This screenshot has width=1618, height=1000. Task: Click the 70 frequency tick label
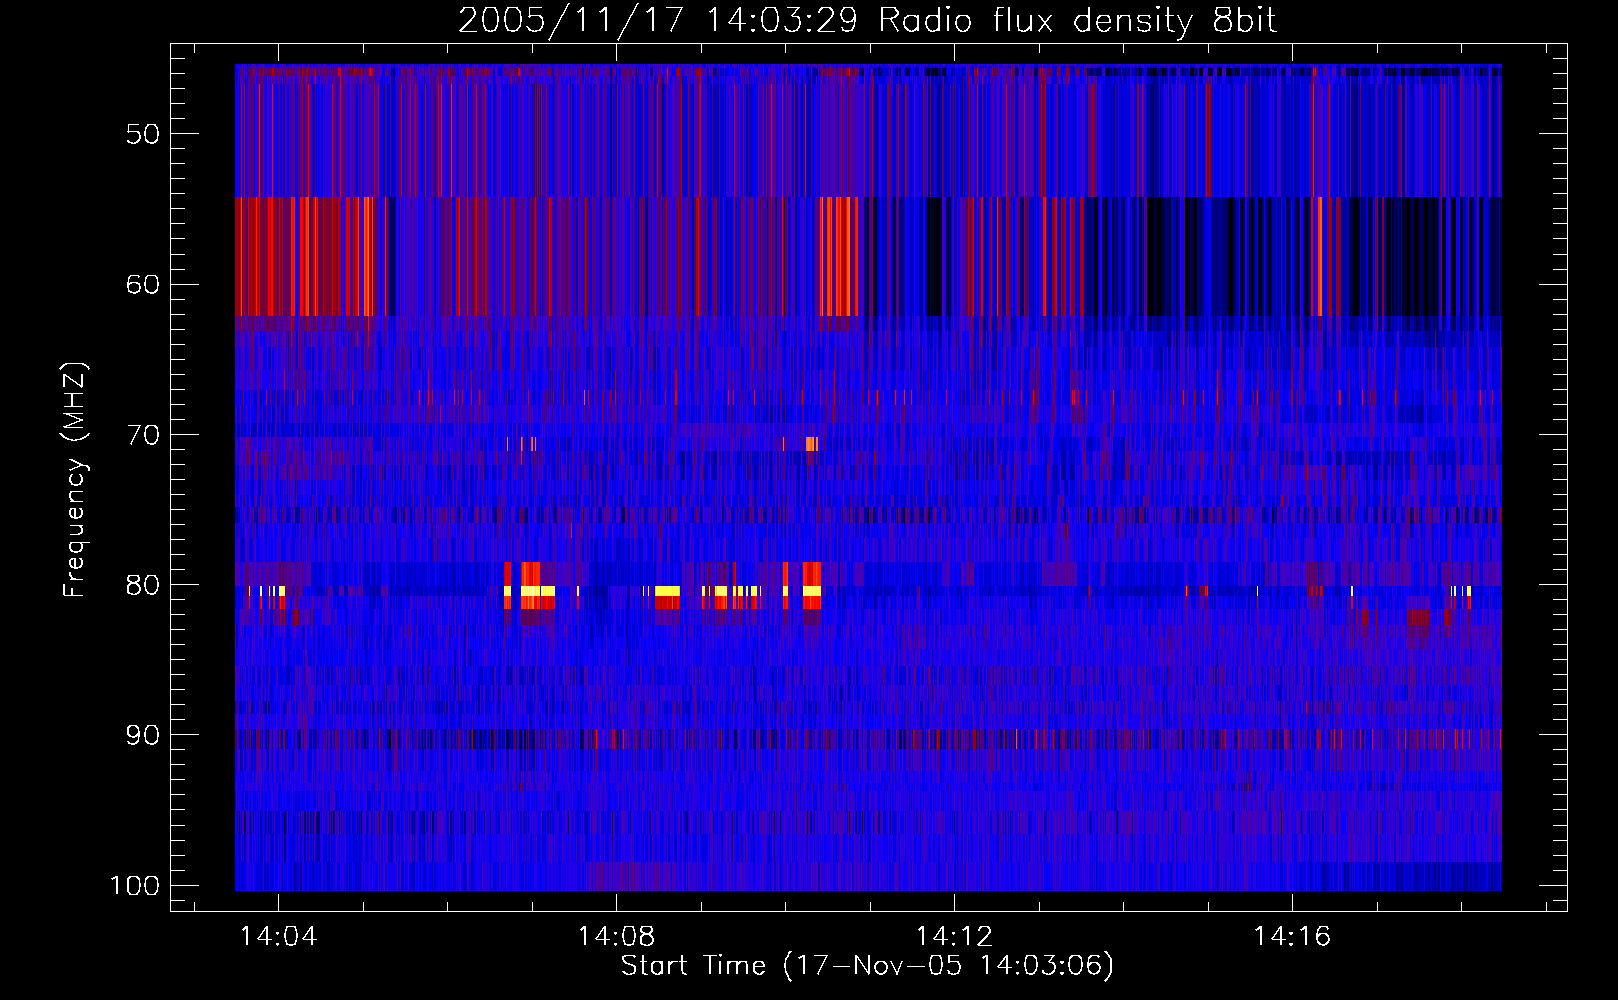point(143,436)
